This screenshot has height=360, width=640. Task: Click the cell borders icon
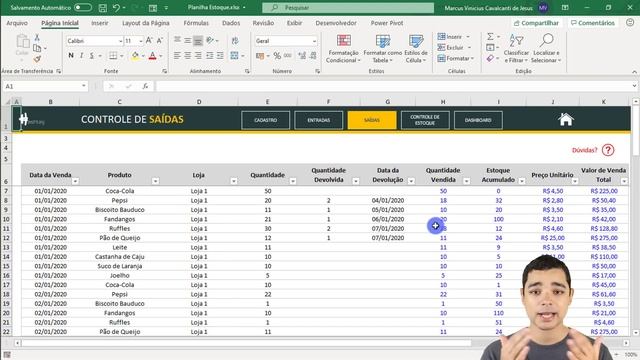[113, 56]
